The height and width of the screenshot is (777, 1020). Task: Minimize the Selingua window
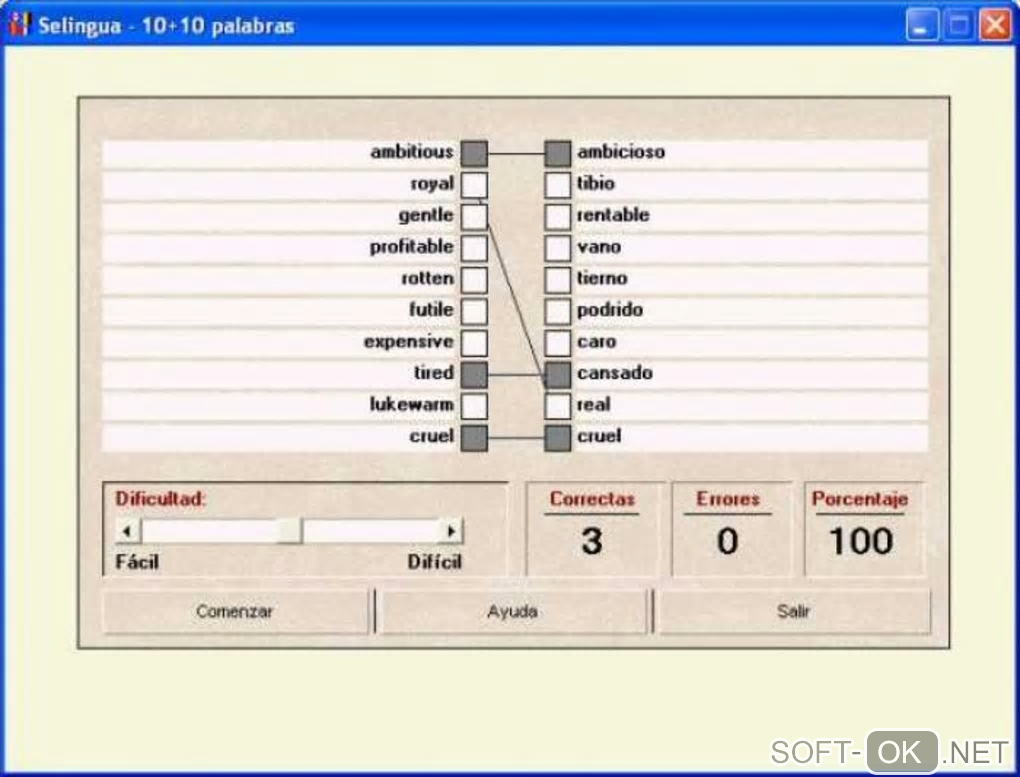click(x=921, y=25)
